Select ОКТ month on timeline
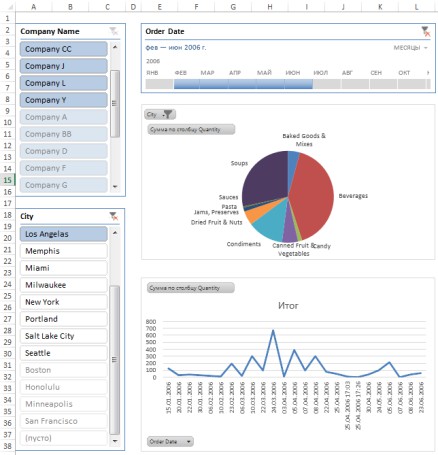 pos(412,84)
